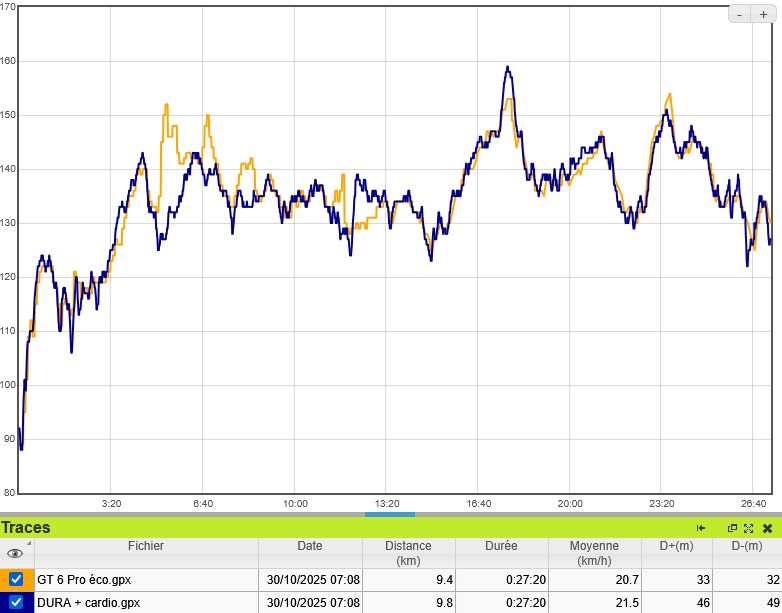Sort by D-(m) column header
782x613 pixels.
(745, 546)
